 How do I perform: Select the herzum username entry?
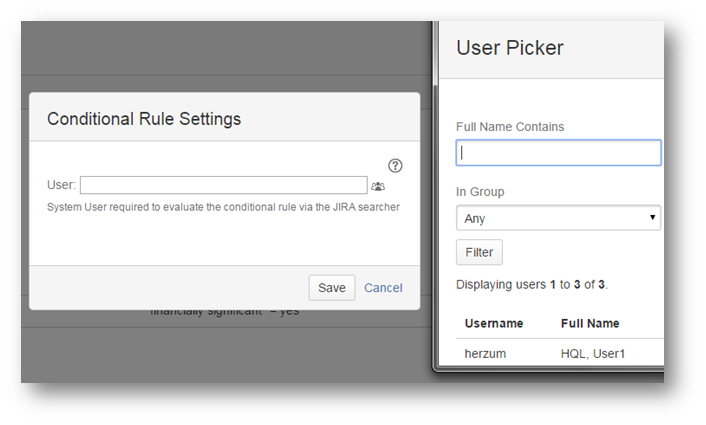[x=485, y=354]
